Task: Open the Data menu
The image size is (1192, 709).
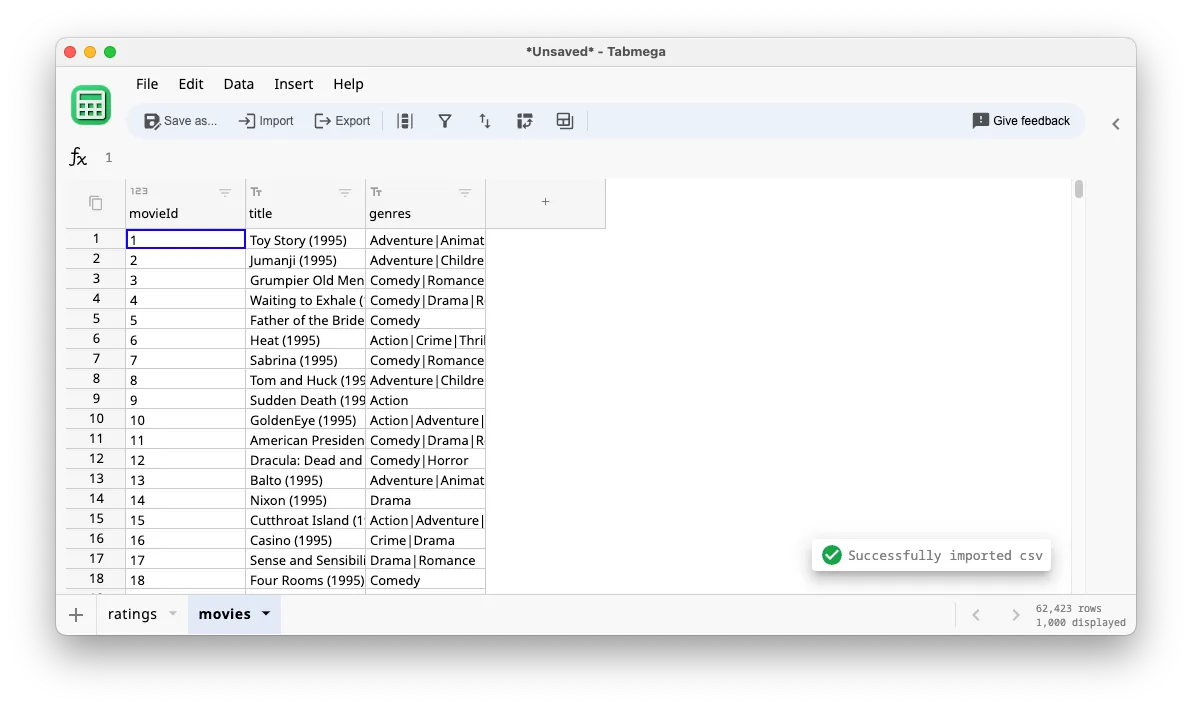Action: pos(238,84)
